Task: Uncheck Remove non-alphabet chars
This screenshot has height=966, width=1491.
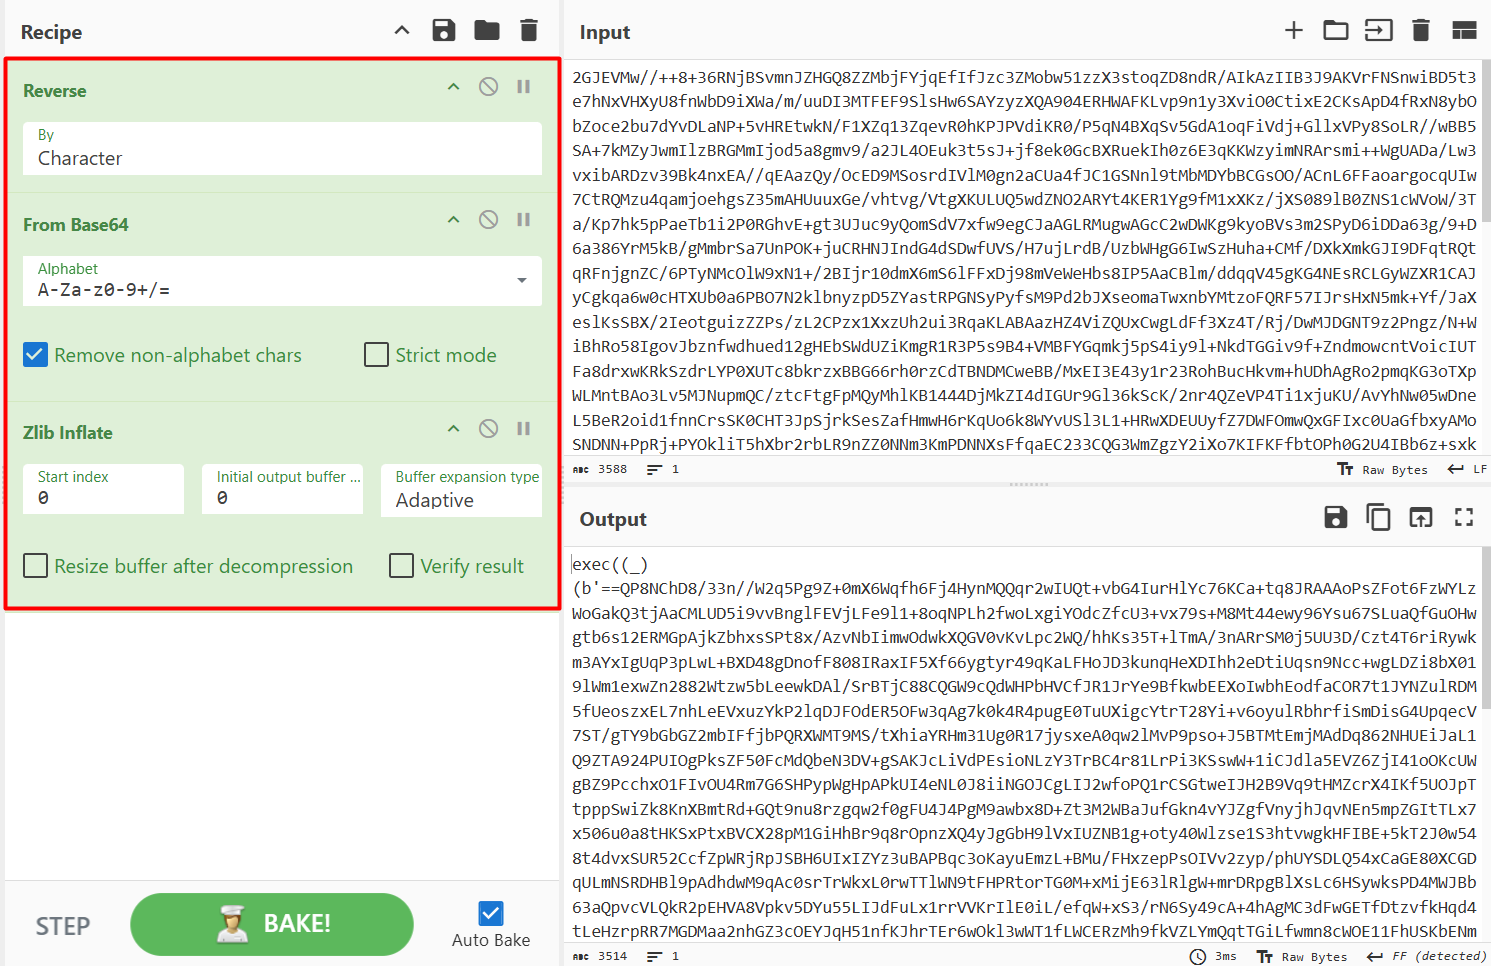Action: 35,355
